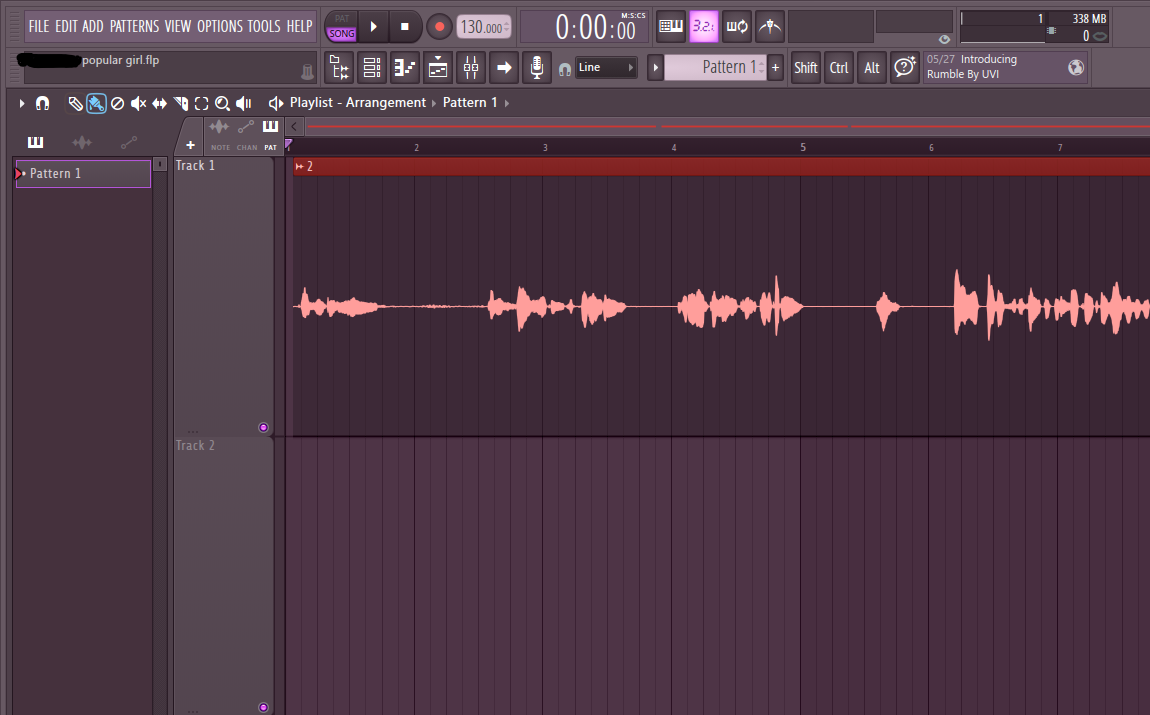The height and width of the screenshot is (715, 1150).
Task: Show patterns with the piano icon in picker
Action: [x=35, y=142]
